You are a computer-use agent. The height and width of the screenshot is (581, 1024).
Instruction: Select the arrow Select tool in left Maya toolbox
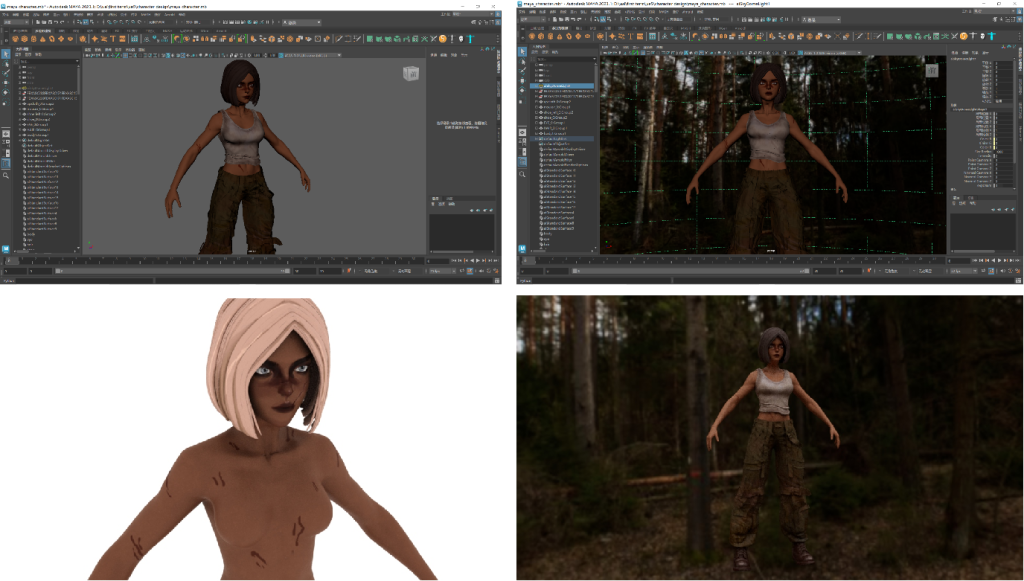pos(6,54)
